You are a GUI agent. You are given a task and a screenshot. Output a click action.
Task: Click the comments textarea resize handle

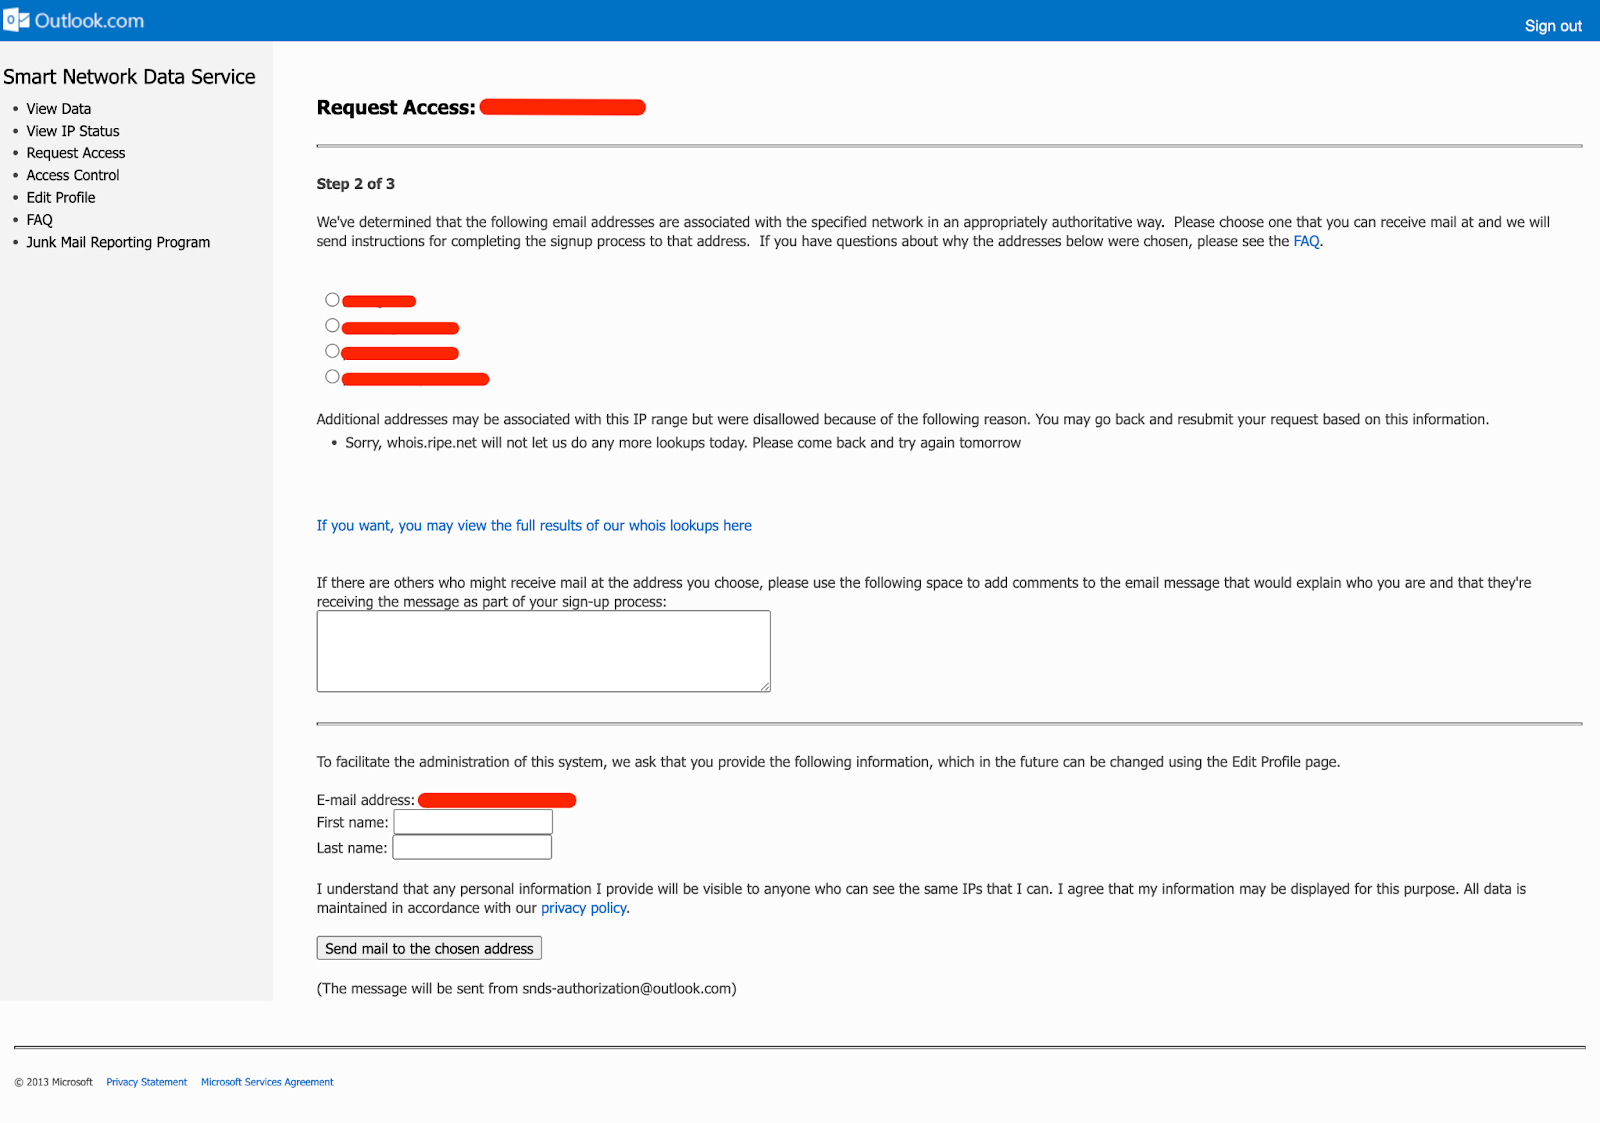[x=765, y=686]
